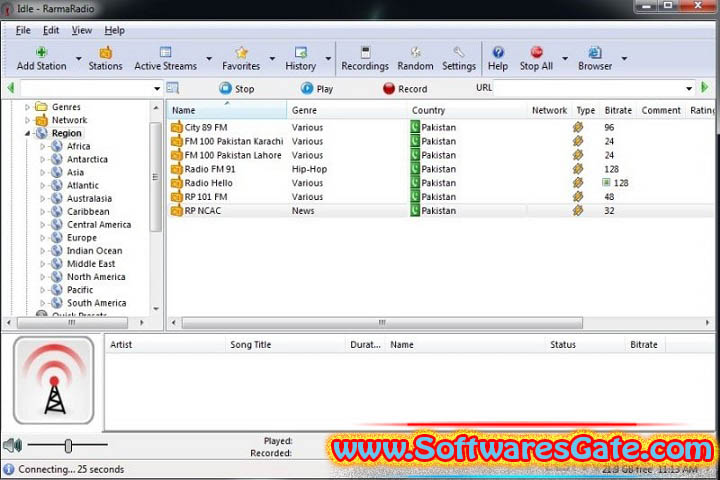Select the RP 101 FM station row
The width and height of the screenshot is (720, 480).
(441, 197)
